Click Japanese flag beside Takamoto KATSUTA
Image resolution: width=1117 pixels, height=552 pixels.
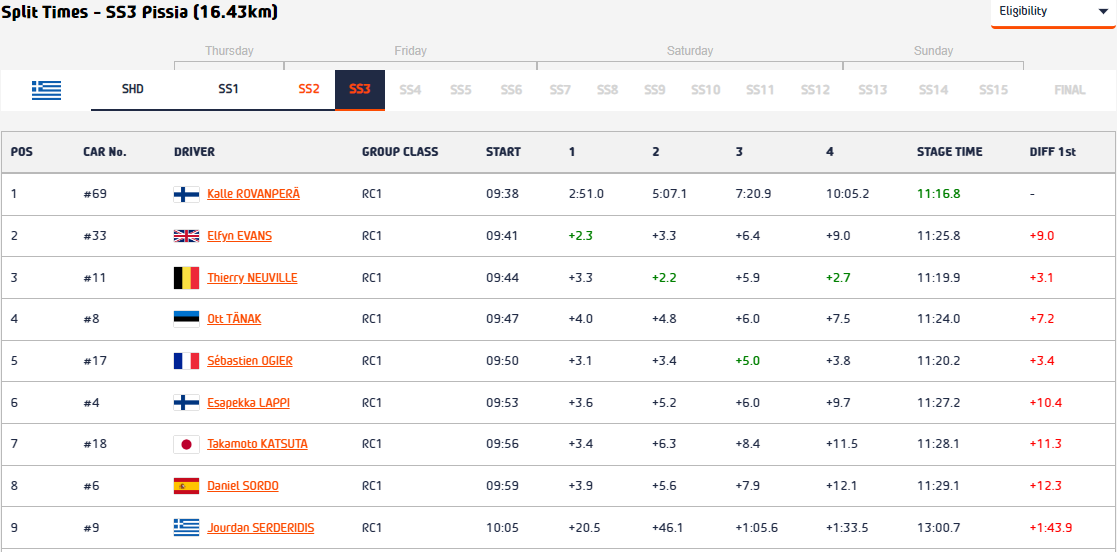pos(187,444)
